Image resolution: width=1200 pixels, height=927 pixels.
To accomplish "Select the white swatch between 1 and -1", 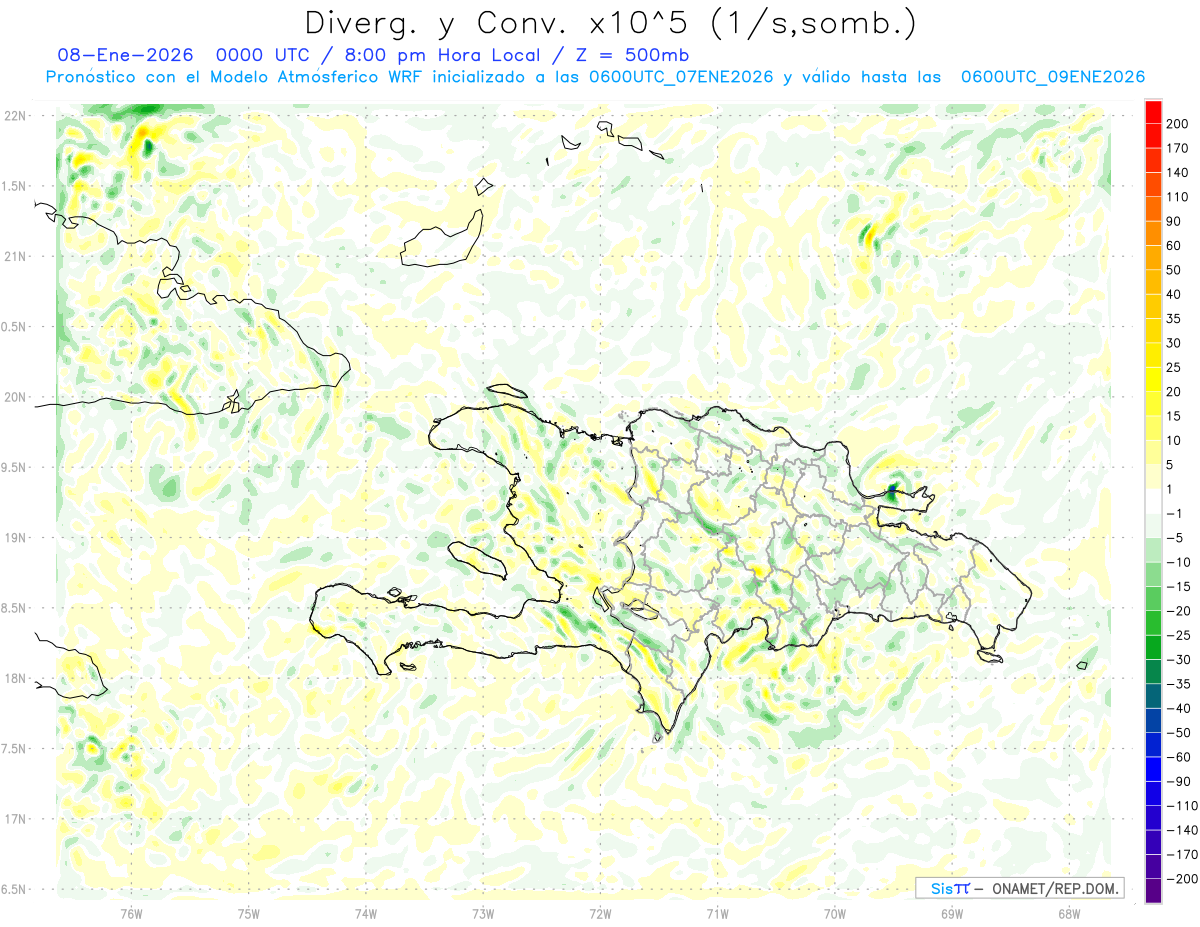I will coord(1153,501).
